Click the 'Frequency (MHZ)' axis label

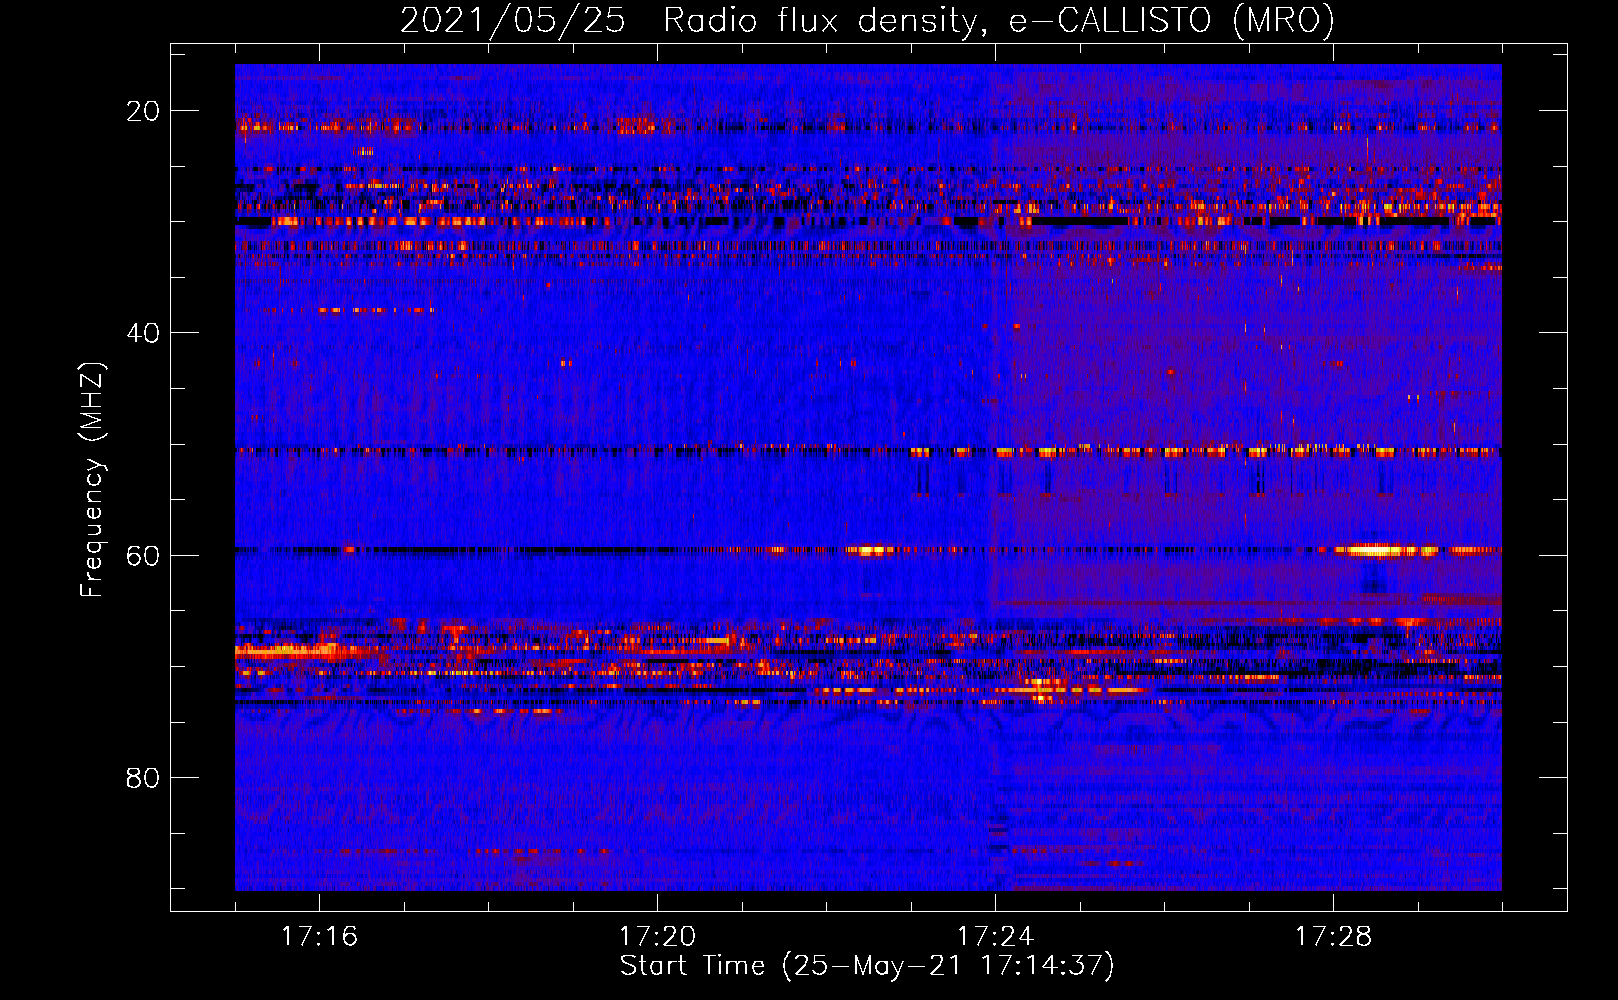point(92,480)
